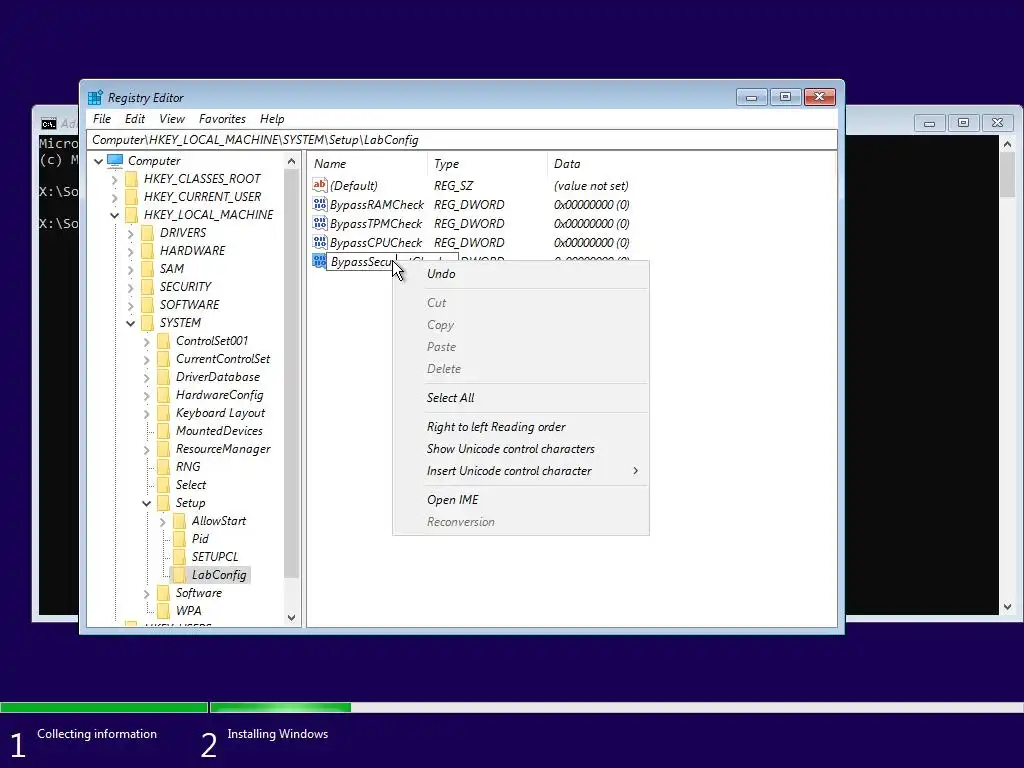Viewport: 1024px width, 768px height.
Task: Click the SETUPCL folder icon
Action: (180, 557)
